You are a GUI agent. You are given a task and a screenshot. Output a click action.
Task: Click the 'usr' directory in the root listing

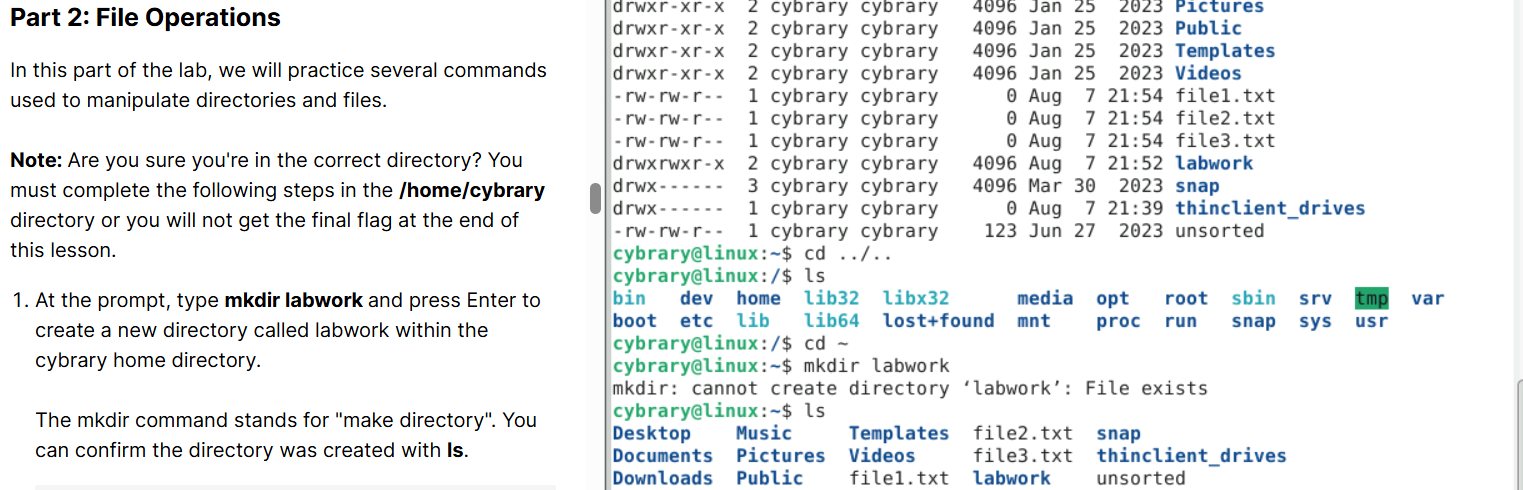point(1371,321)
